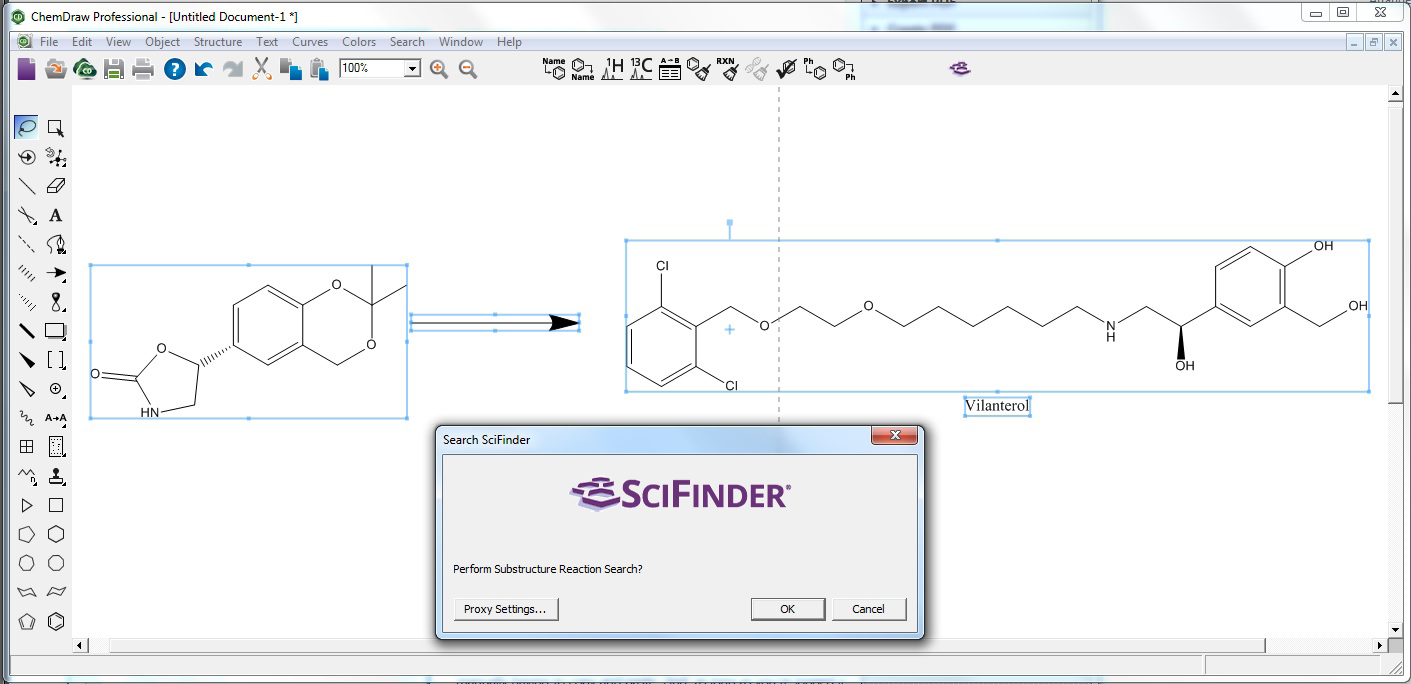Select the Lasso selection tool
The width and height of the screenshot is (1411, 684).
[x=27, y=128]
